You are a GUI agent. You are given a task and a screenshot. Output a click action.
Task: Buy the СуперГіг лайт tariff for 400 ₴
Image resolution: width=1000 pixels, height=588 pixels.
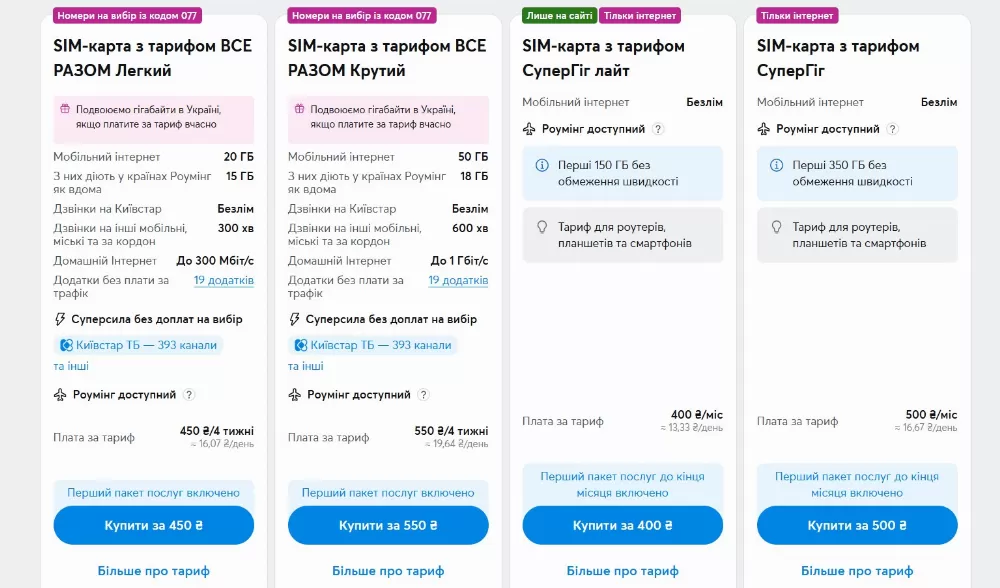tap(622, 525)
